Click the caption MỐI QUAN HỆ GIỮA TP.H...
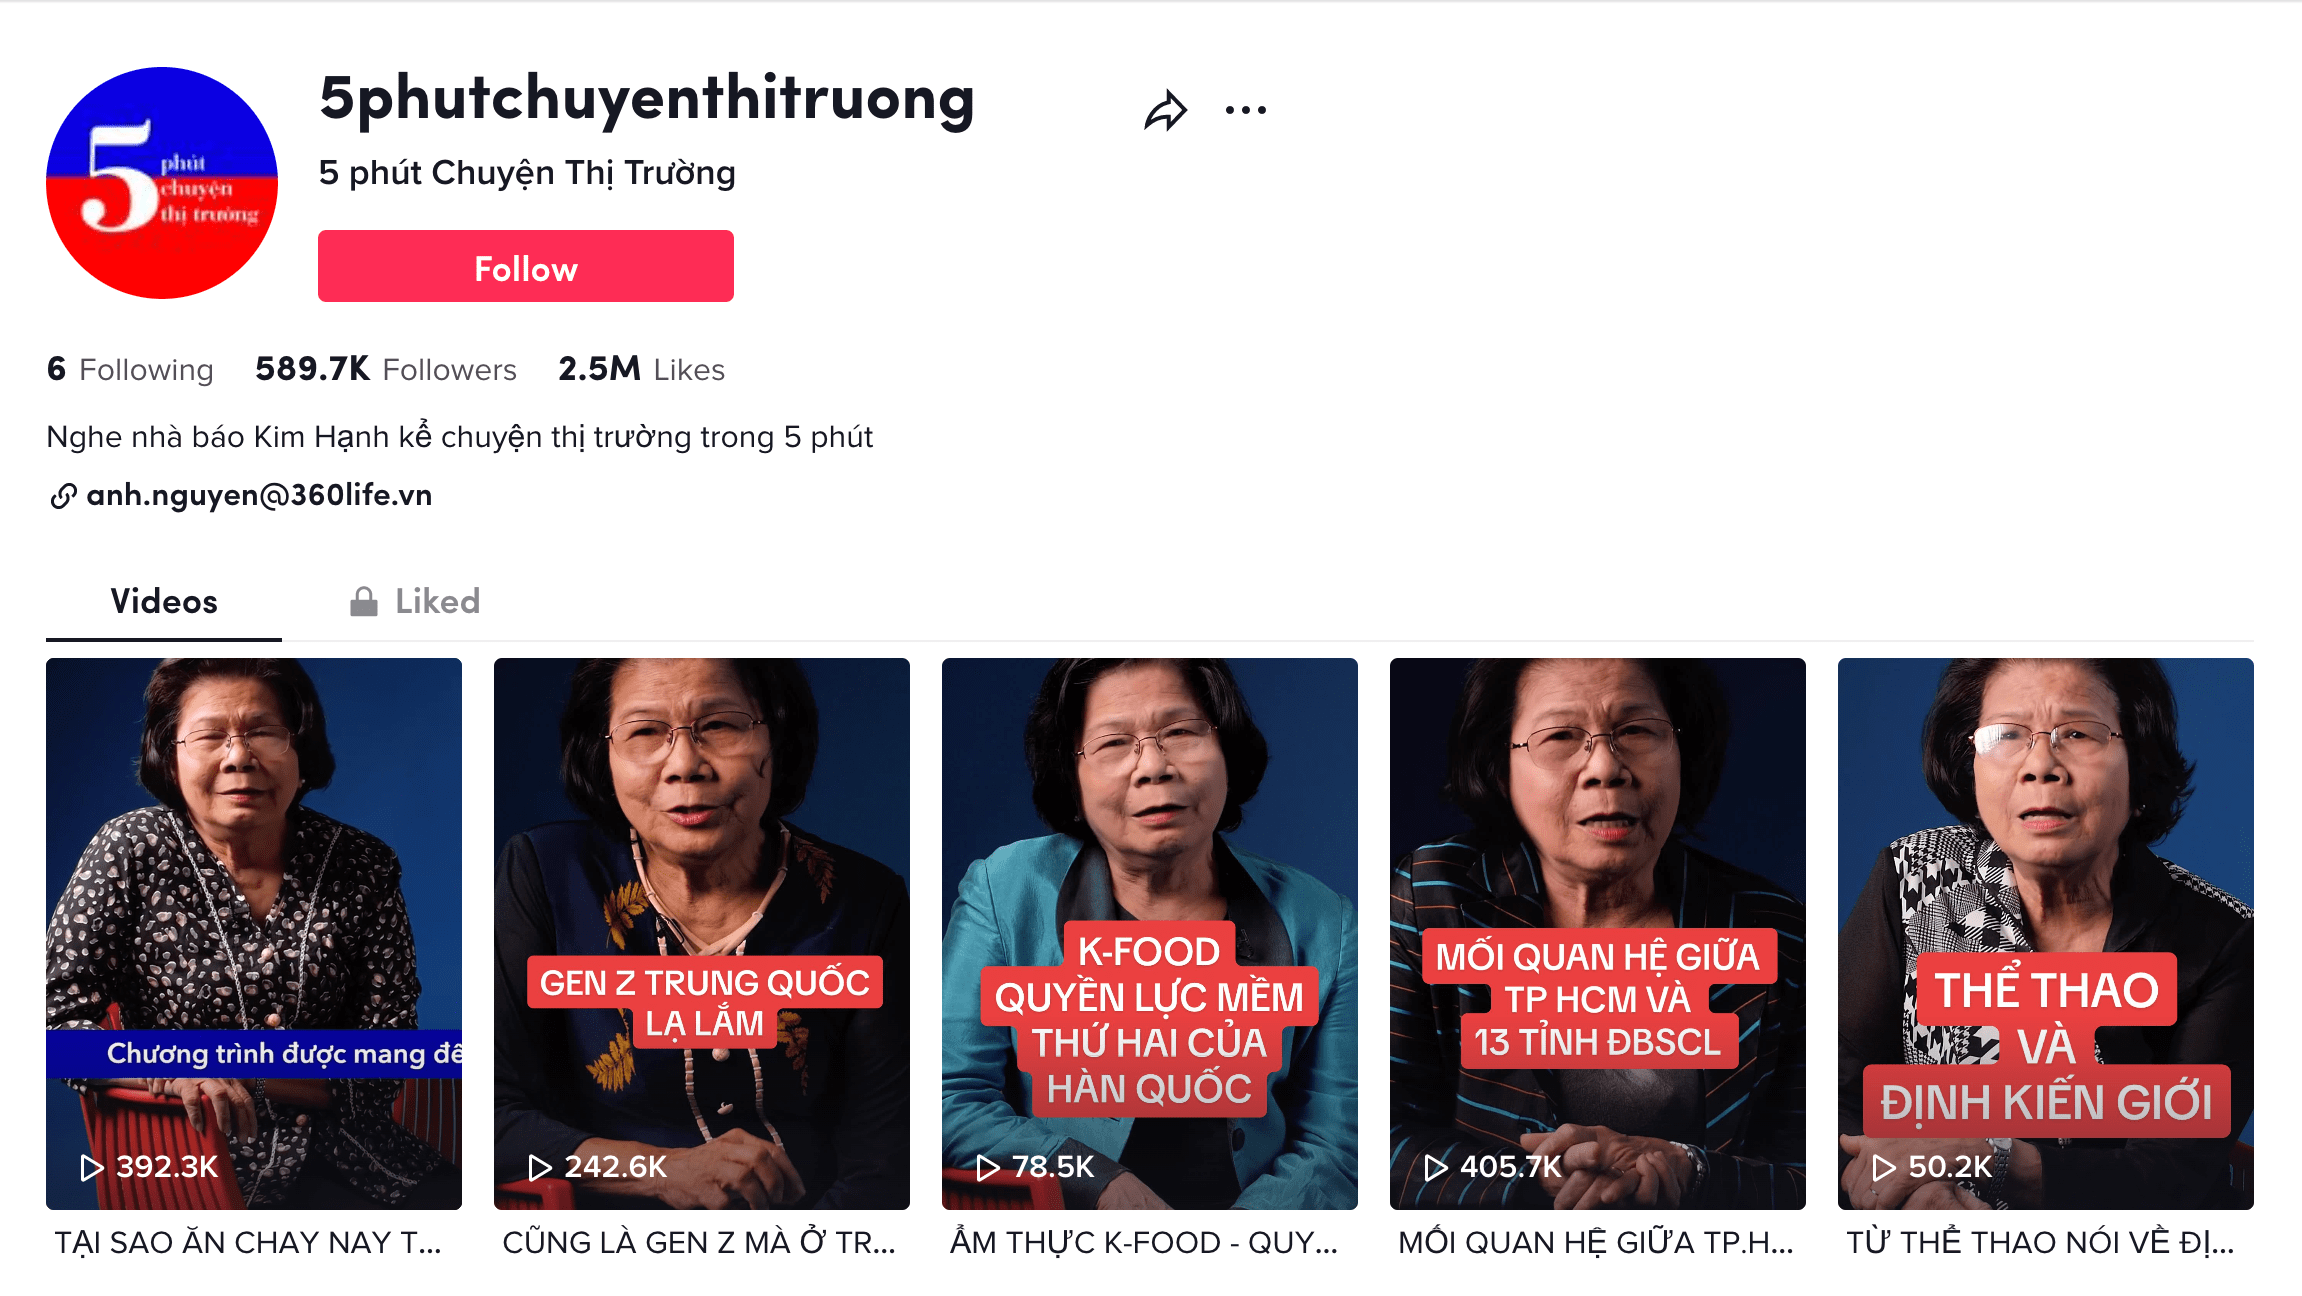This screenshot has height=1296, width=2302. tap(1596, 1243)
